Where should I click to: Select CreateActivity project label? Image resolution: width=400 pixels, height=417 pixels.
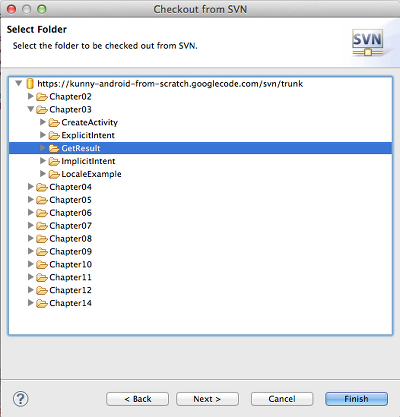(90, 123)
